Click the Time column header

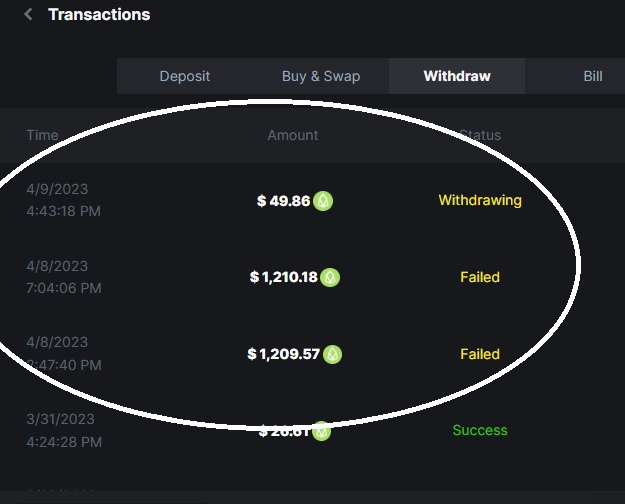tap(42, 135)
